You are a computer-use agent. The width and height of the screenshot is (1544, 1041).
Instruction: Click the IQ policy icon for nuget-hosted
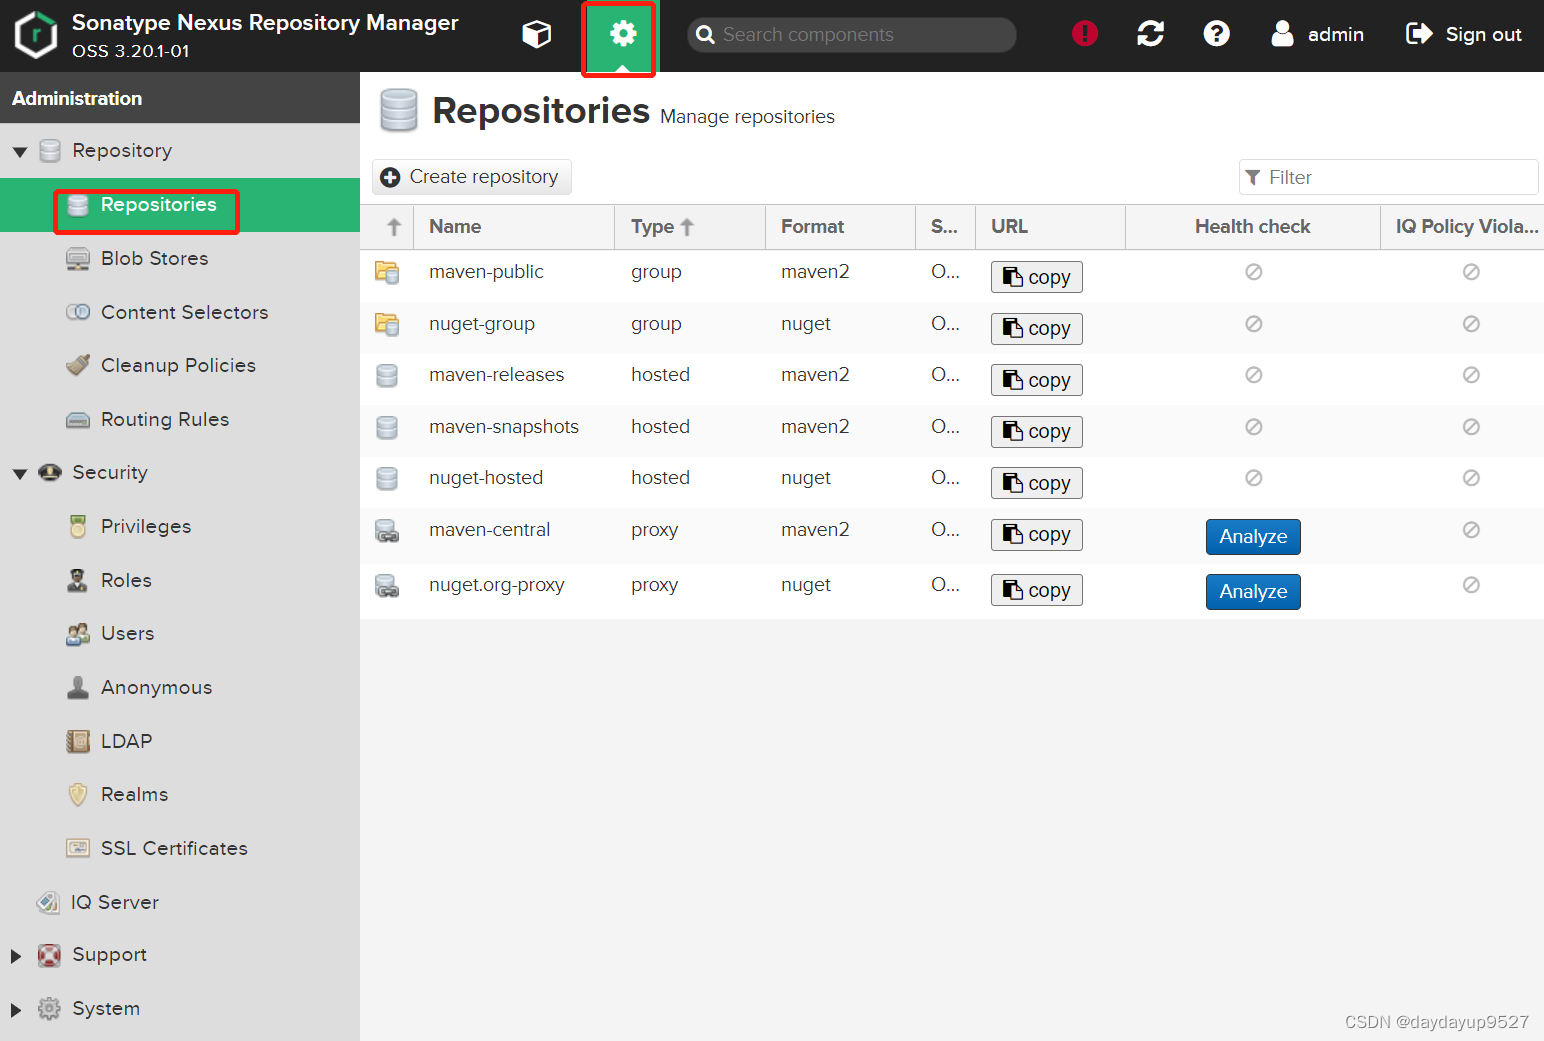(1471, 478)
